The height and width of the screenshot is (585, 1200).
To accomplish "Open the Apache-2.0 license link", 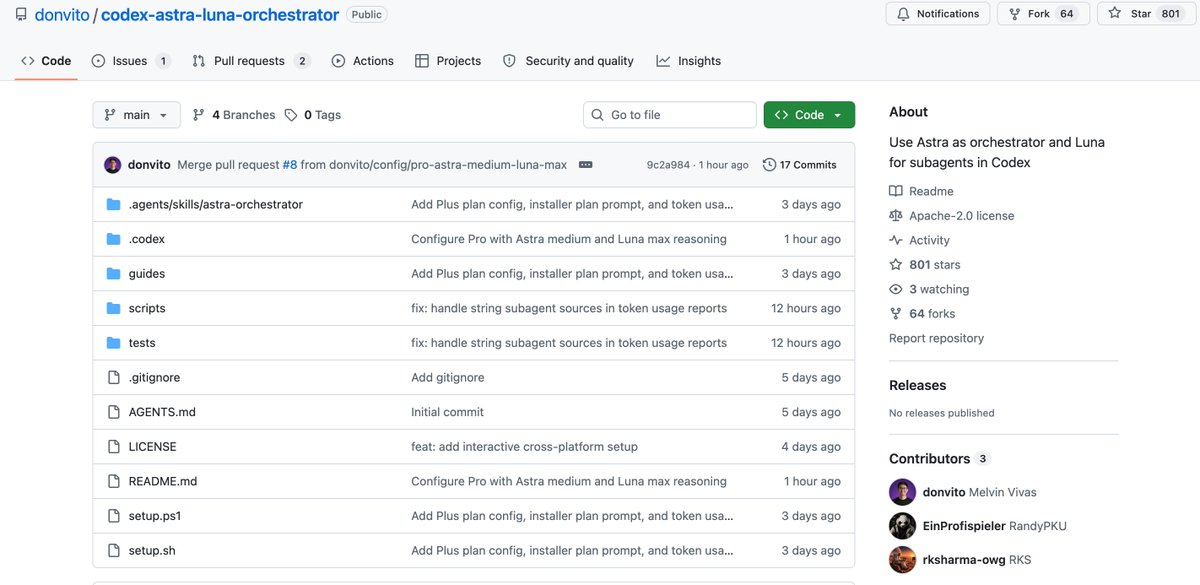I will pos(951,216).
